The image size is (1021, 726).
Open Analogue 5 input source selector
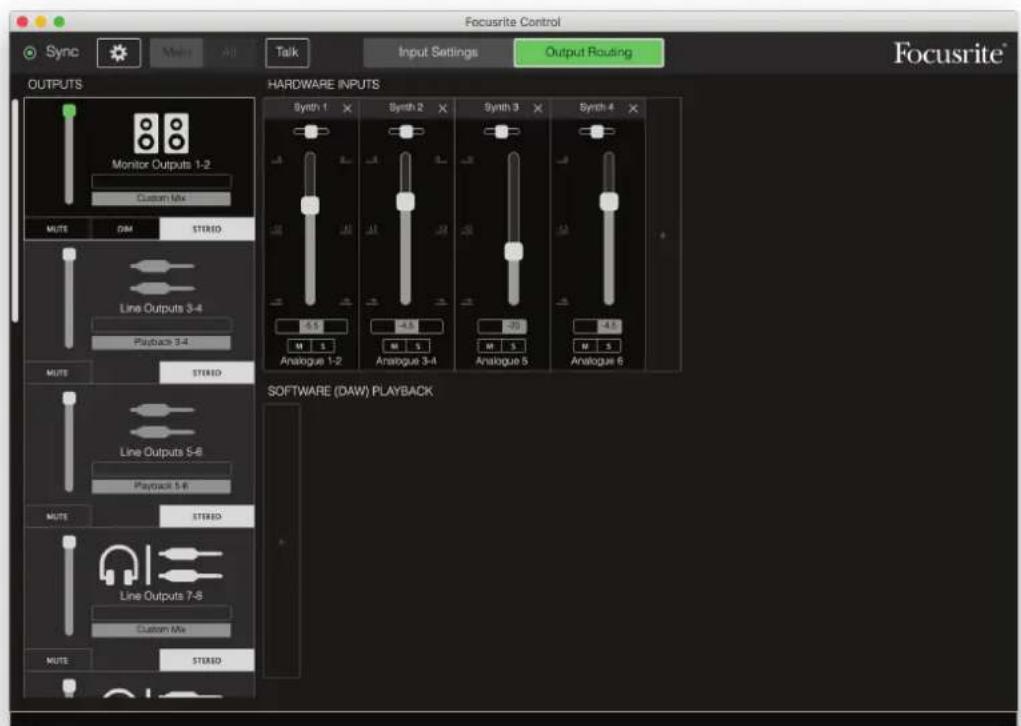click(x=501, y=361)
